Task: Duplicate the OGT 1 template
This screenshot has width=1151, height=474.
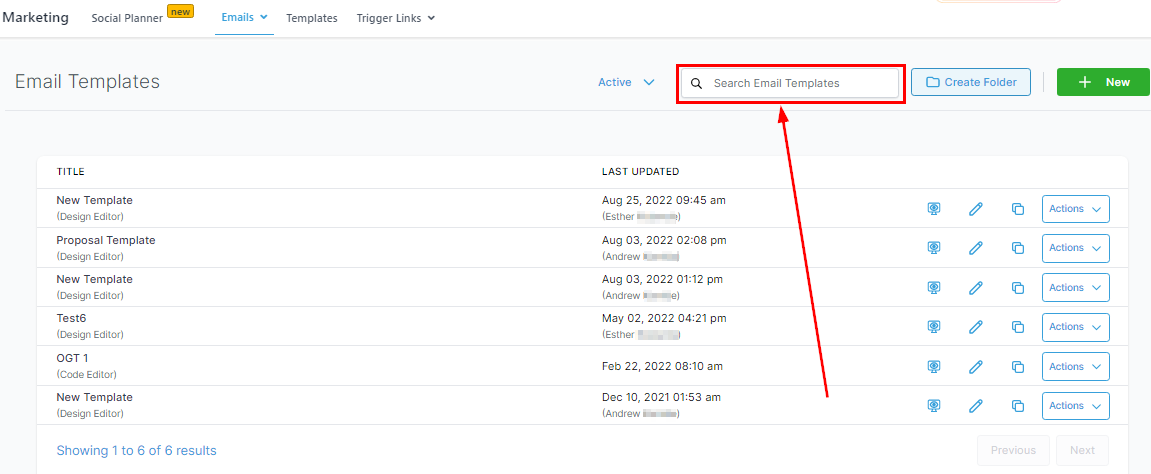Action: click(x=1018, y=367)
